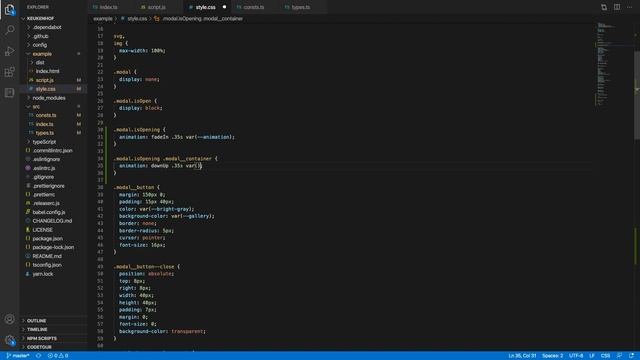The height and width of the screenshot is (360, 640).
Task: Expand the typeScript folder
Action: coord(53,142)
